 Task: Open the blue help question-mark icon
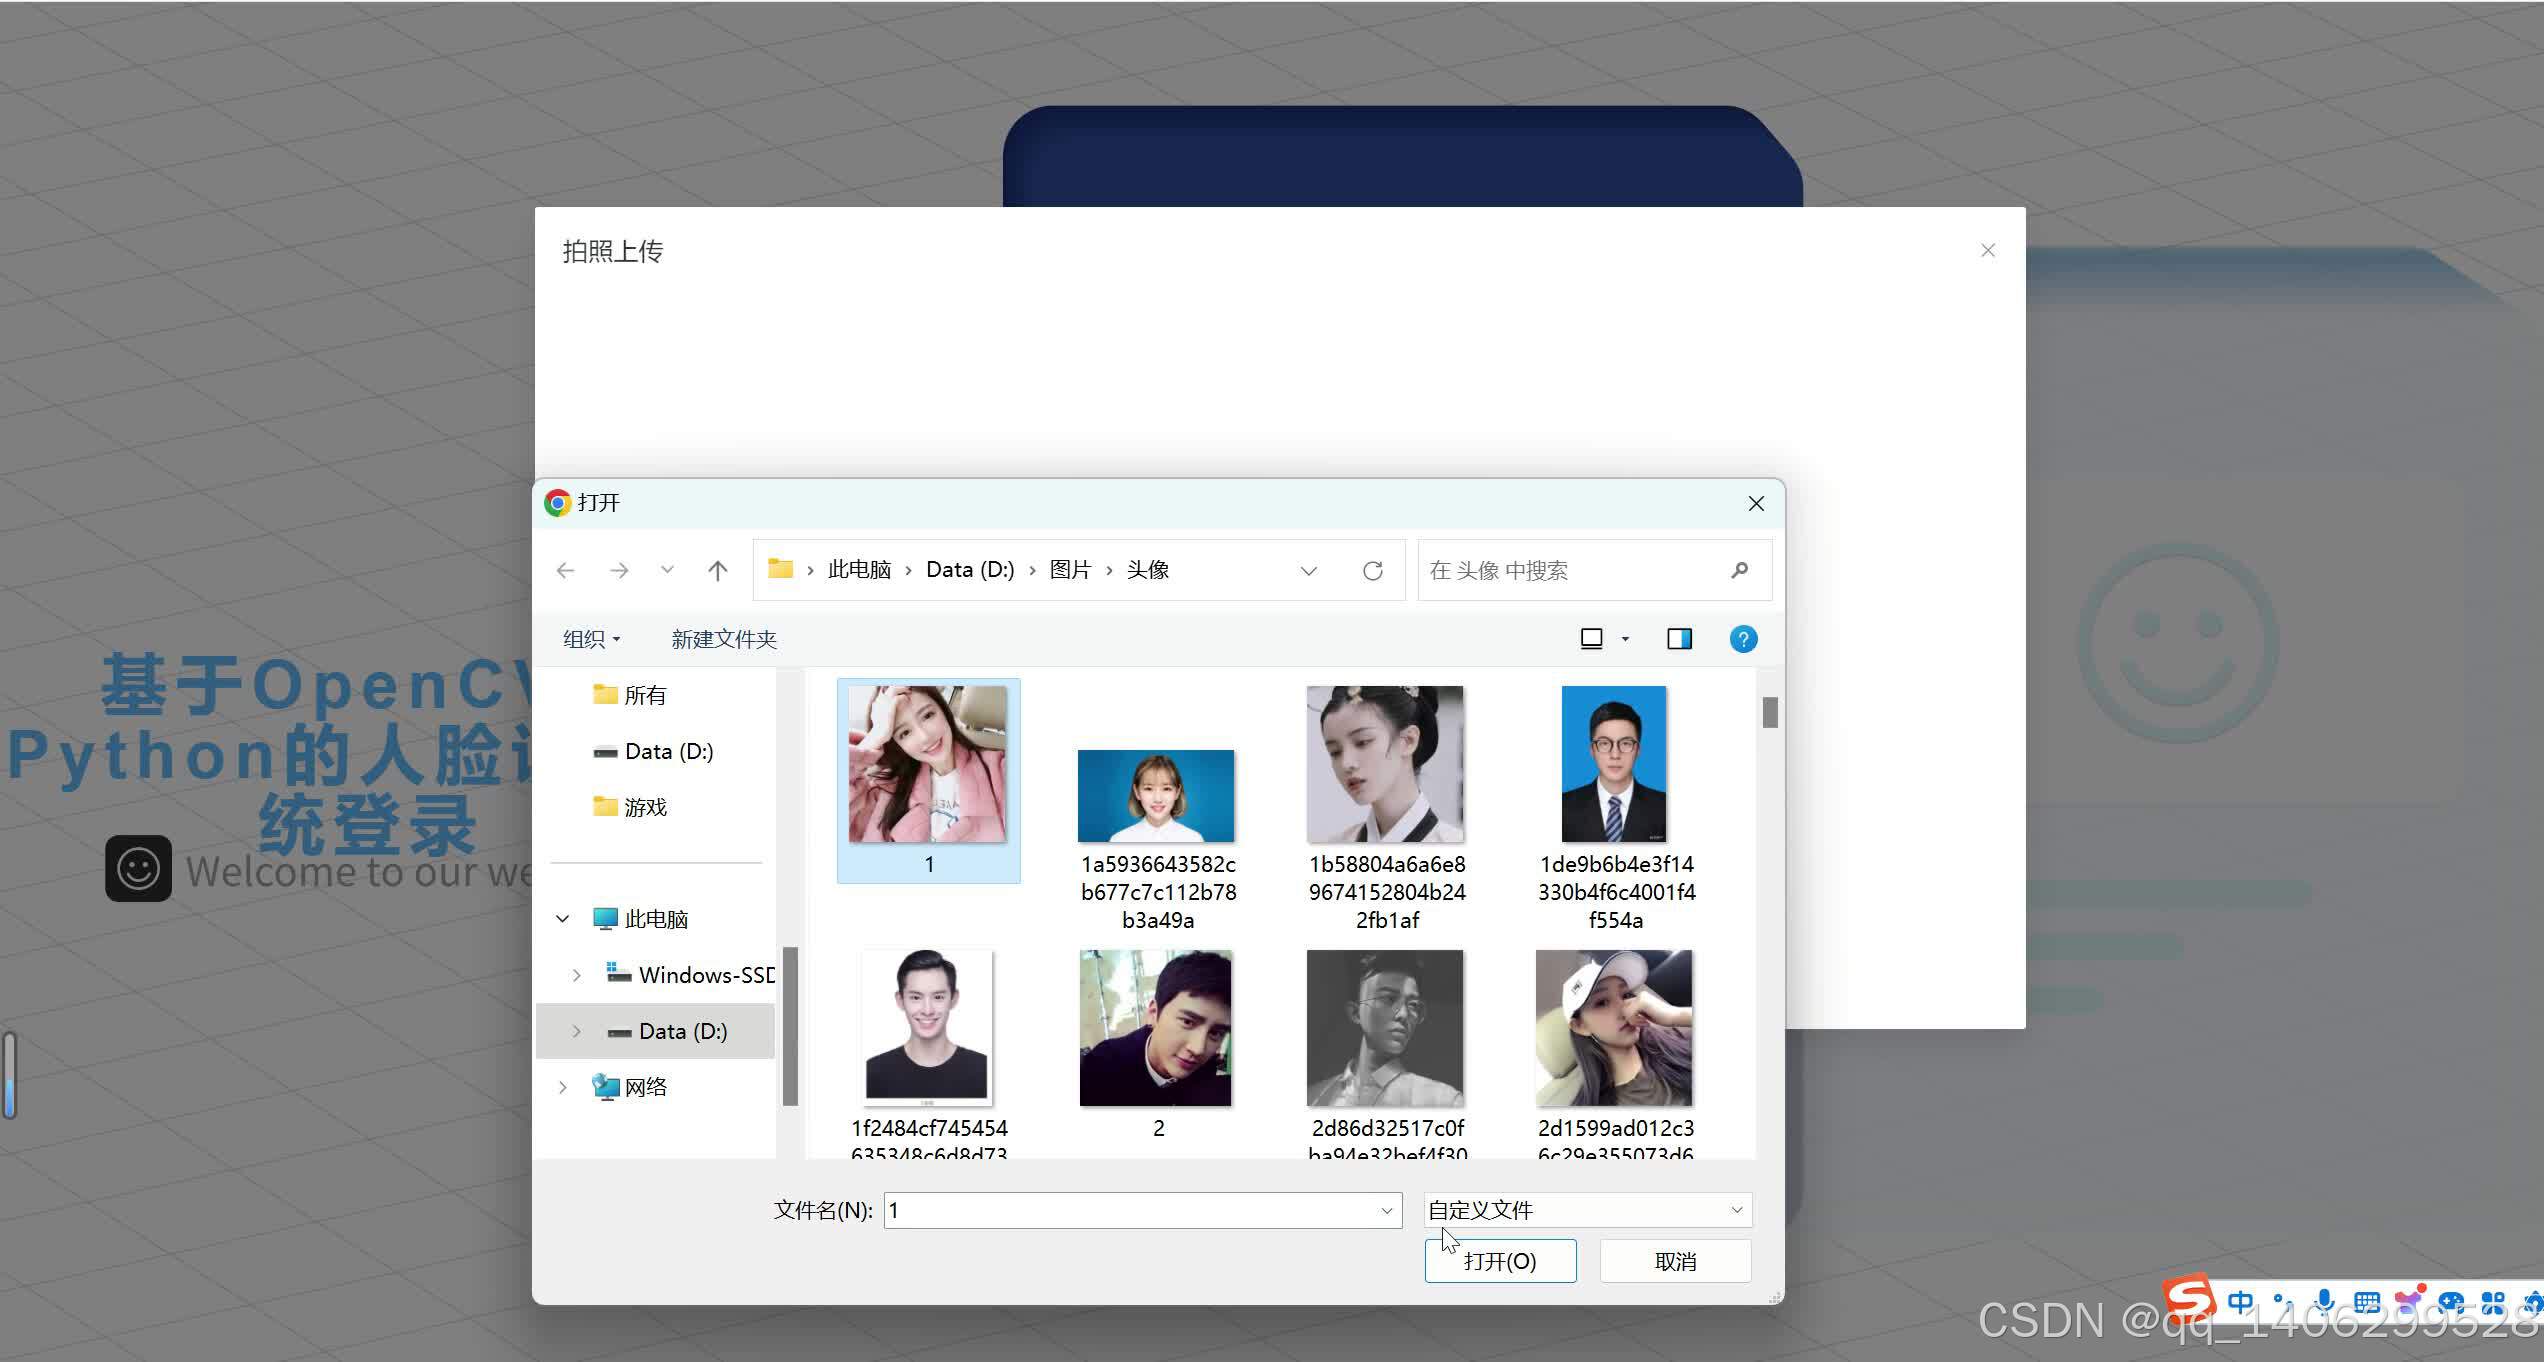[1742, 639]
